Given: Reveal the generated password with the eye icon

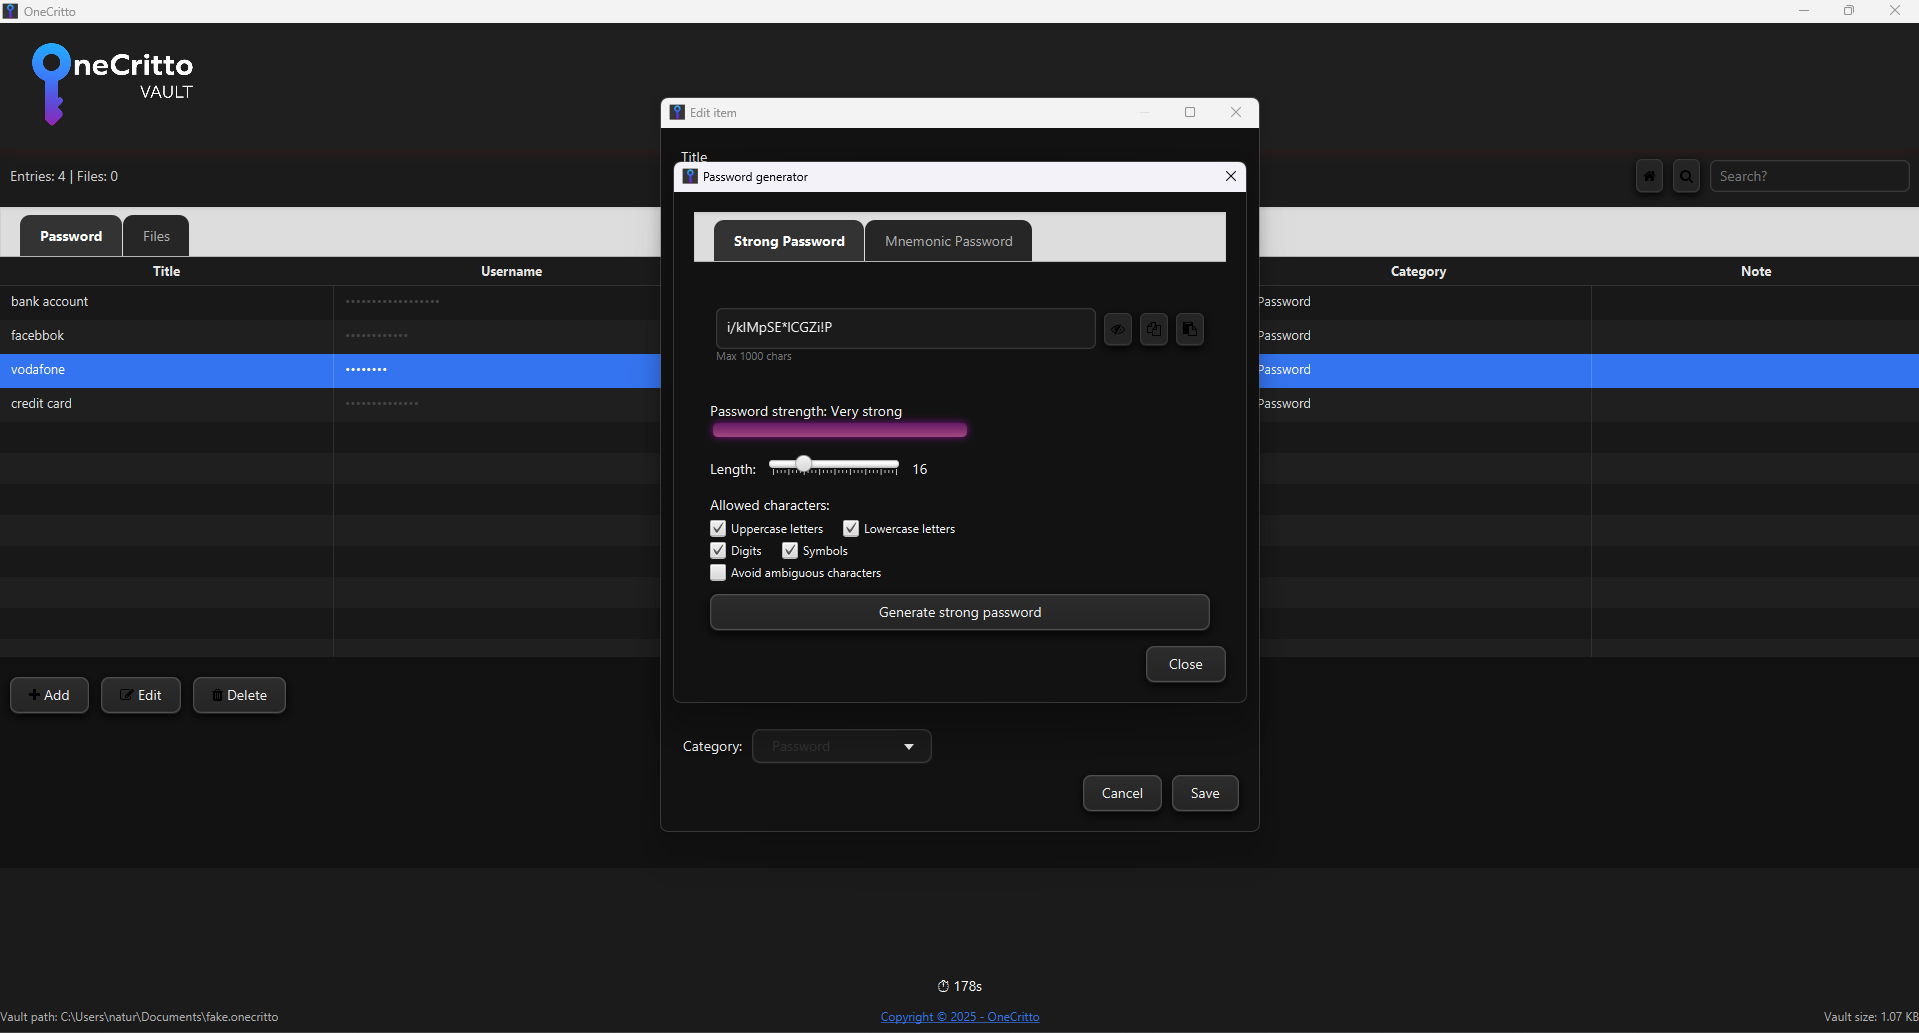Looking at the screenshot, I should pos(1117,329).
